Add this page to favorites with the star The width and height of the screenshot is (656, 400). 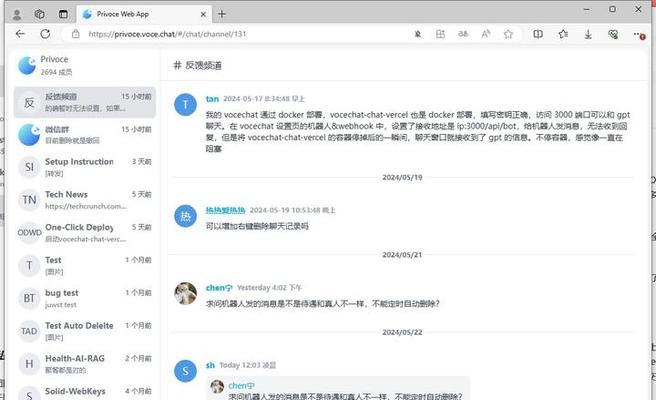[508, 34]
